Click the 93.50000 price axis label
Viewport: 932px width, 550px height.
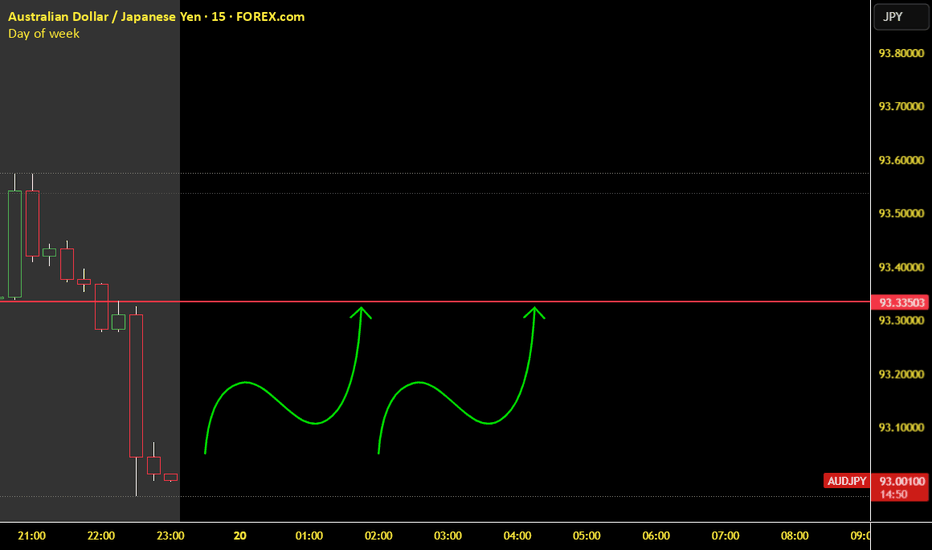(901, 213)
